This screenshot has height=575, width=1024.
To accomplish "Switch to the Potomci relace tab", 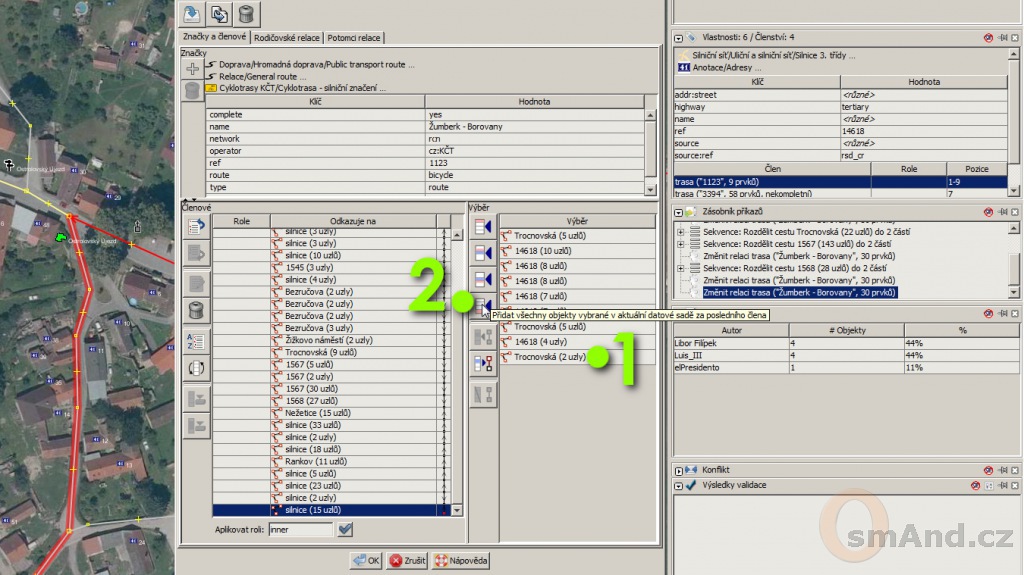I will click(x=353, y=38).
